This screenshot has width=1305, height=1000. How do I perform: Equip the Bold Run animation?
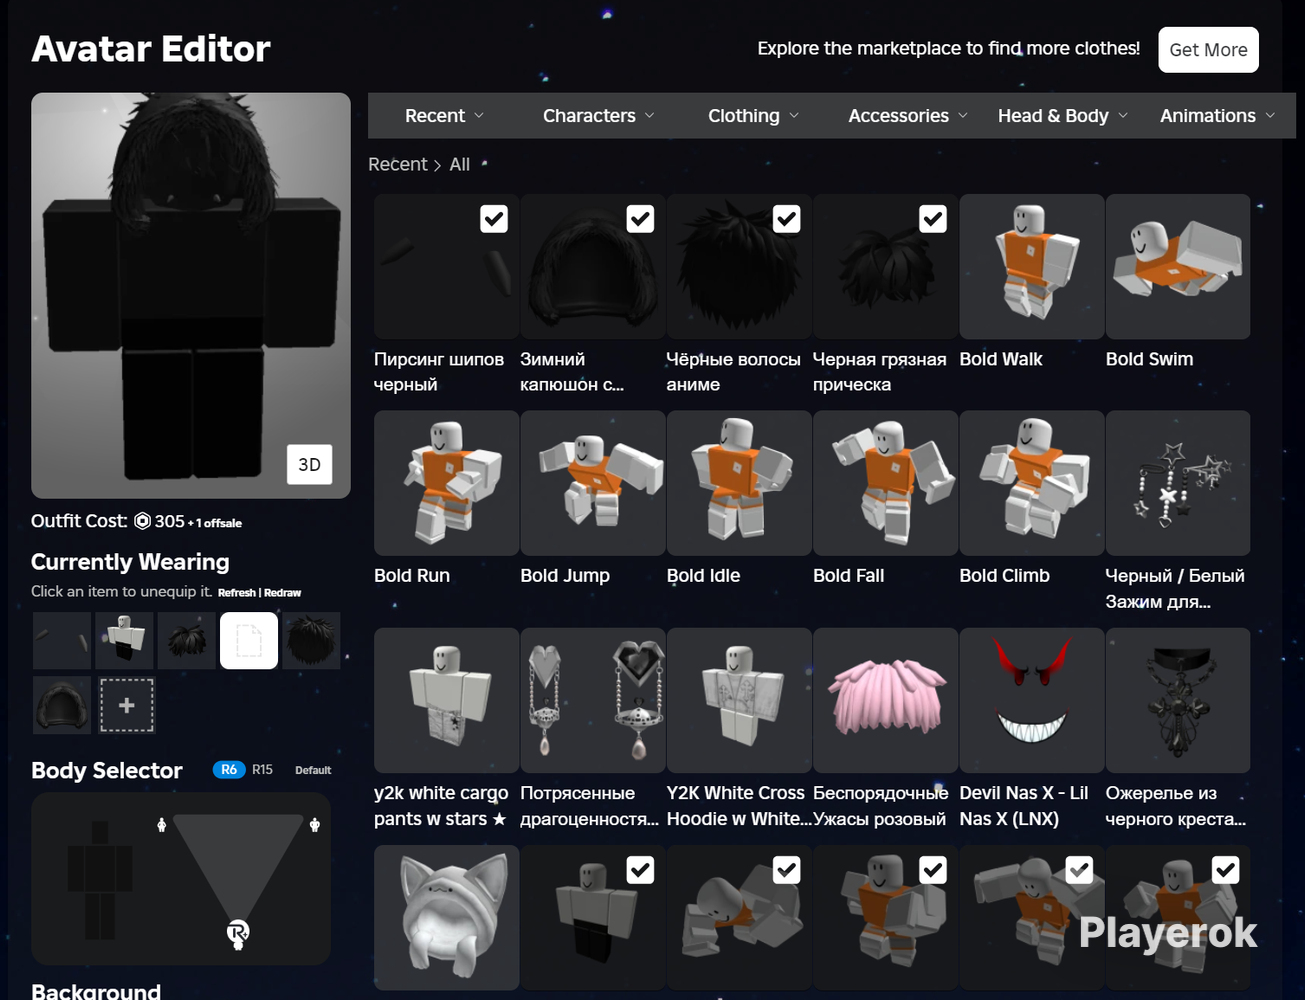click(446, 483)
